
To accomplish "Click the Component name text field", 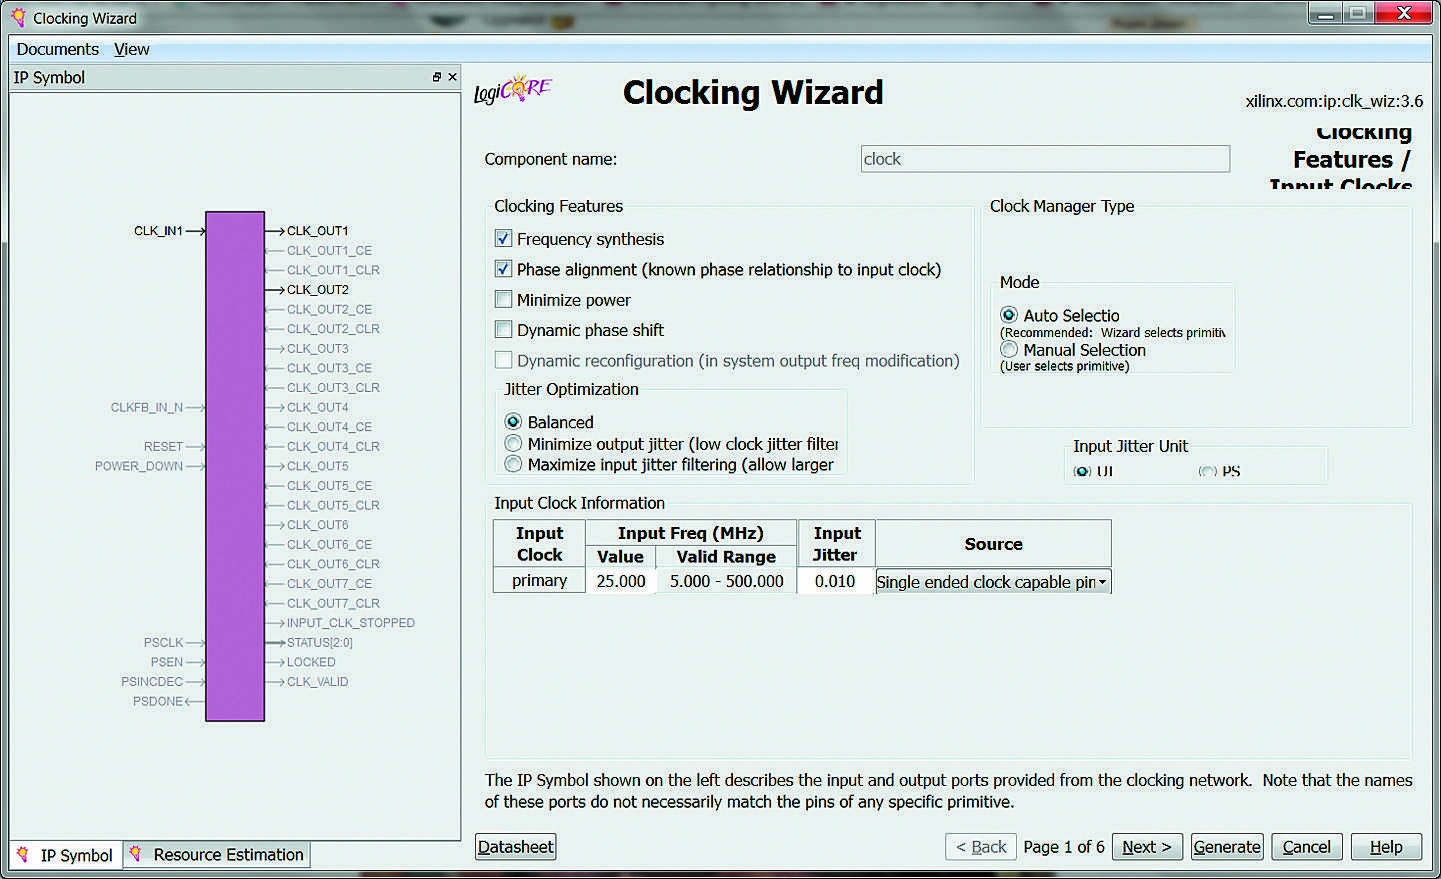I will click(1045, 159).
